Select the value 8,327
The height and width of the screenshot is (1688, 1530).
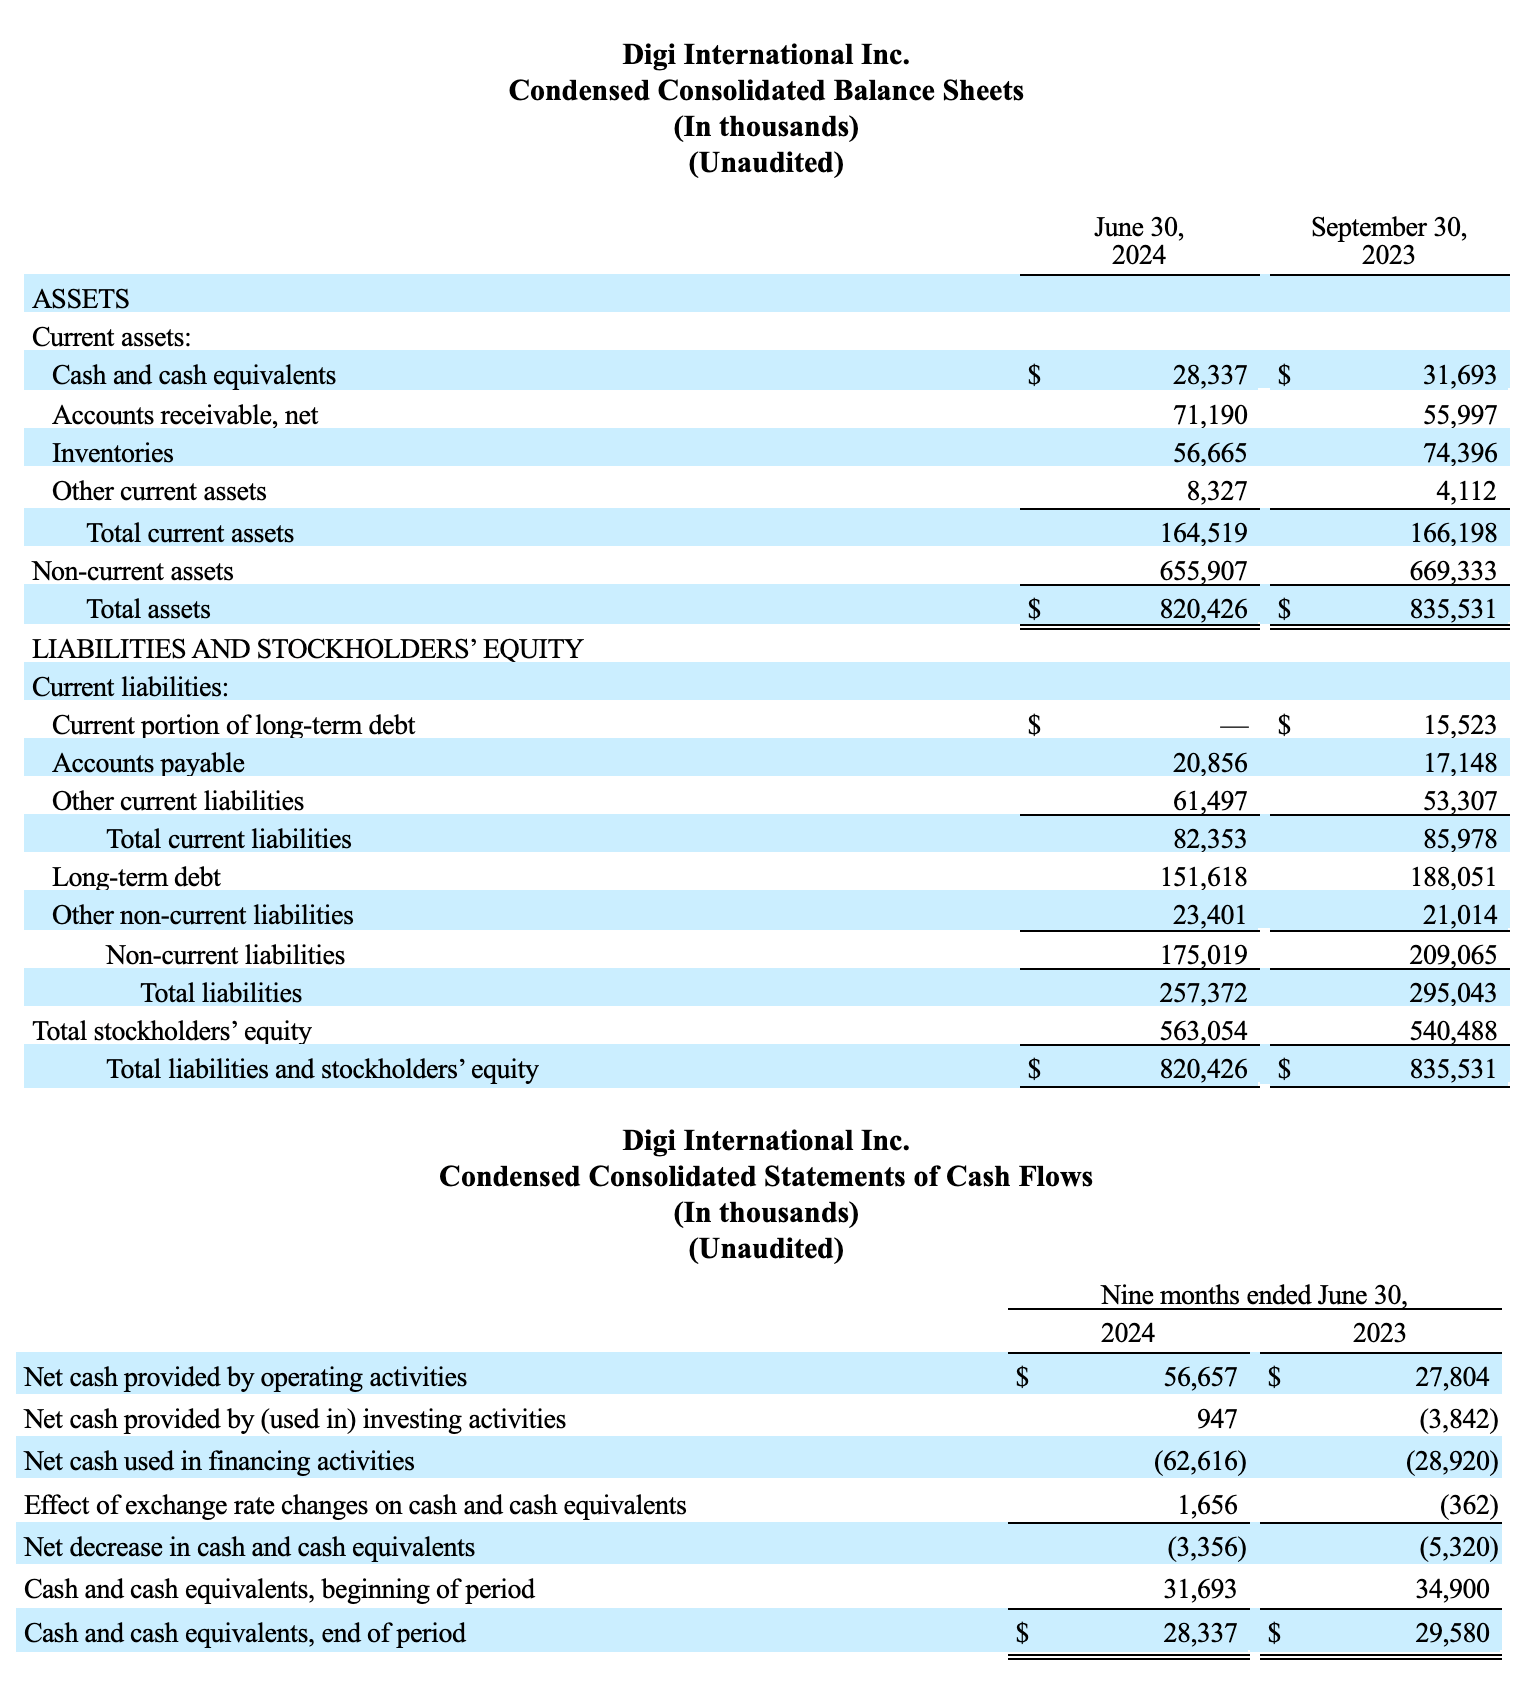(1216, 491)
